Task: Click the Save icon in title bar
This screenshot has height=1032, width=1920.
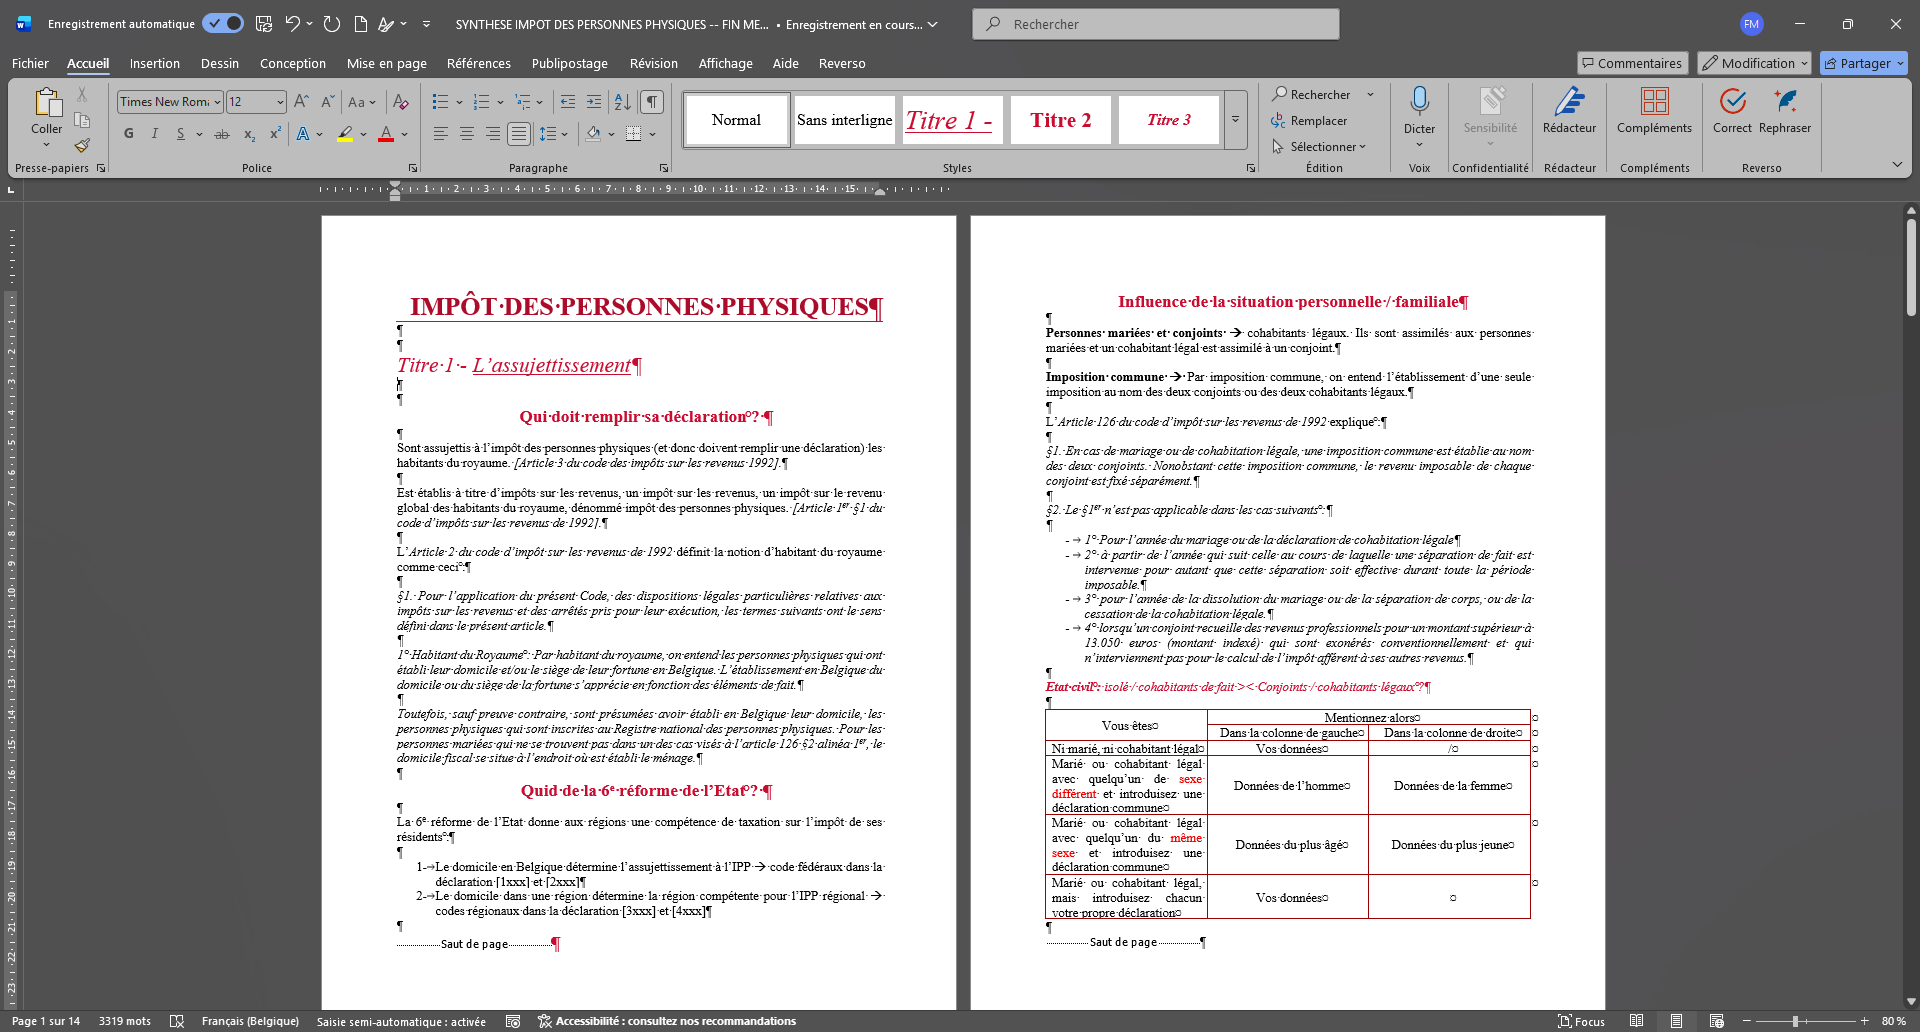Action: pos(263,24)
